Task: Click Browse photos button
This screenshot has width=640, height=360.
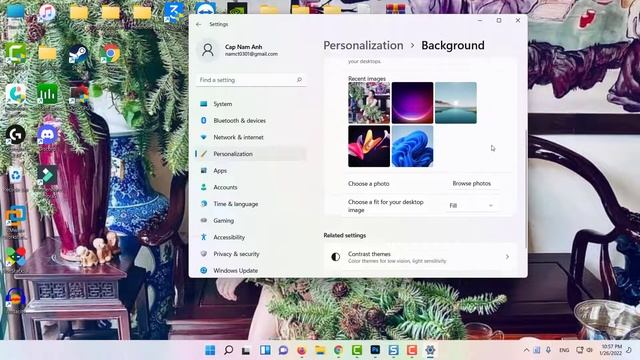Action: (471, 184)
